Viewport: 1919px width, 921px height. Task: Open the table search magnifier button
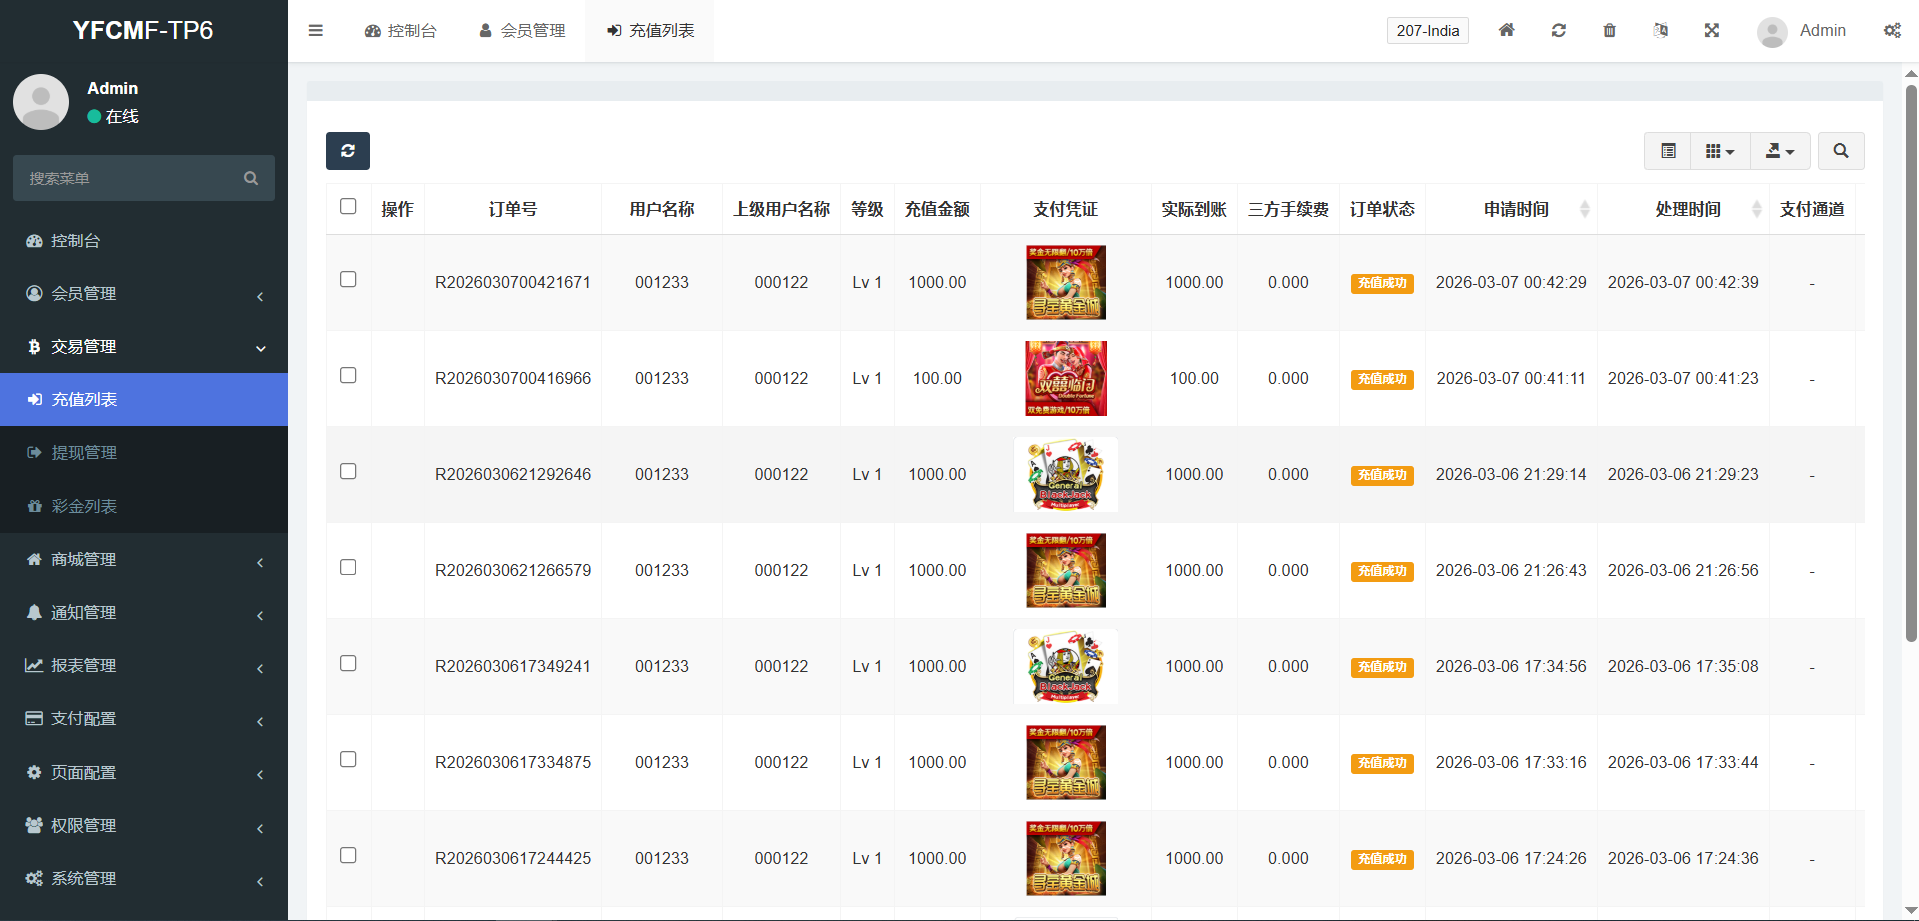(x=1840, y=151)
